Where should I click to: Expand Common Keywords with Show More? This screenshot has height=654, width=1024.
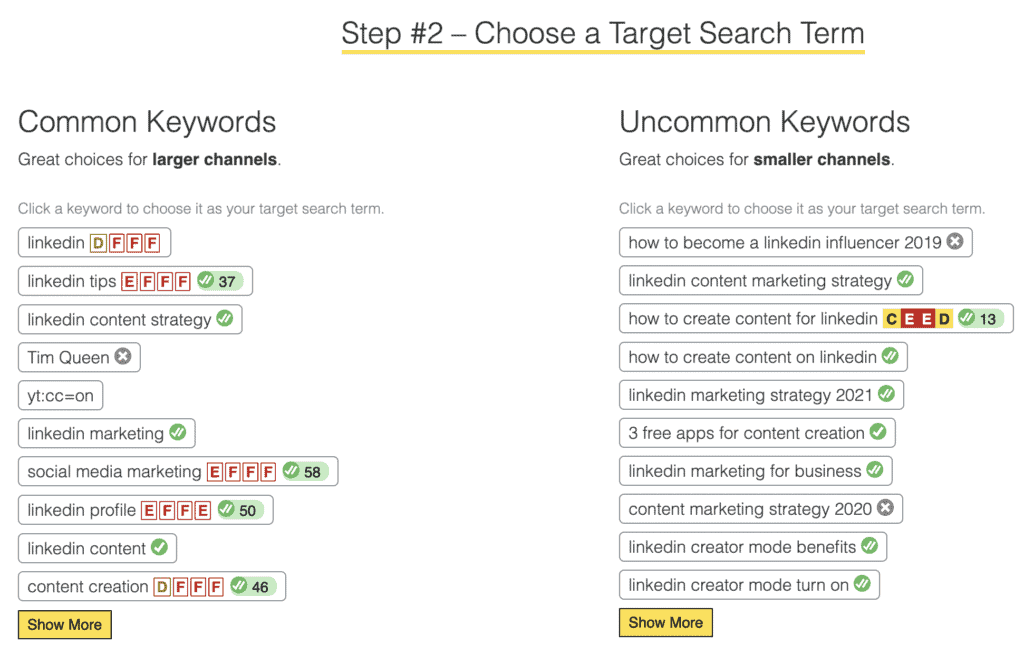pos(65,625)
